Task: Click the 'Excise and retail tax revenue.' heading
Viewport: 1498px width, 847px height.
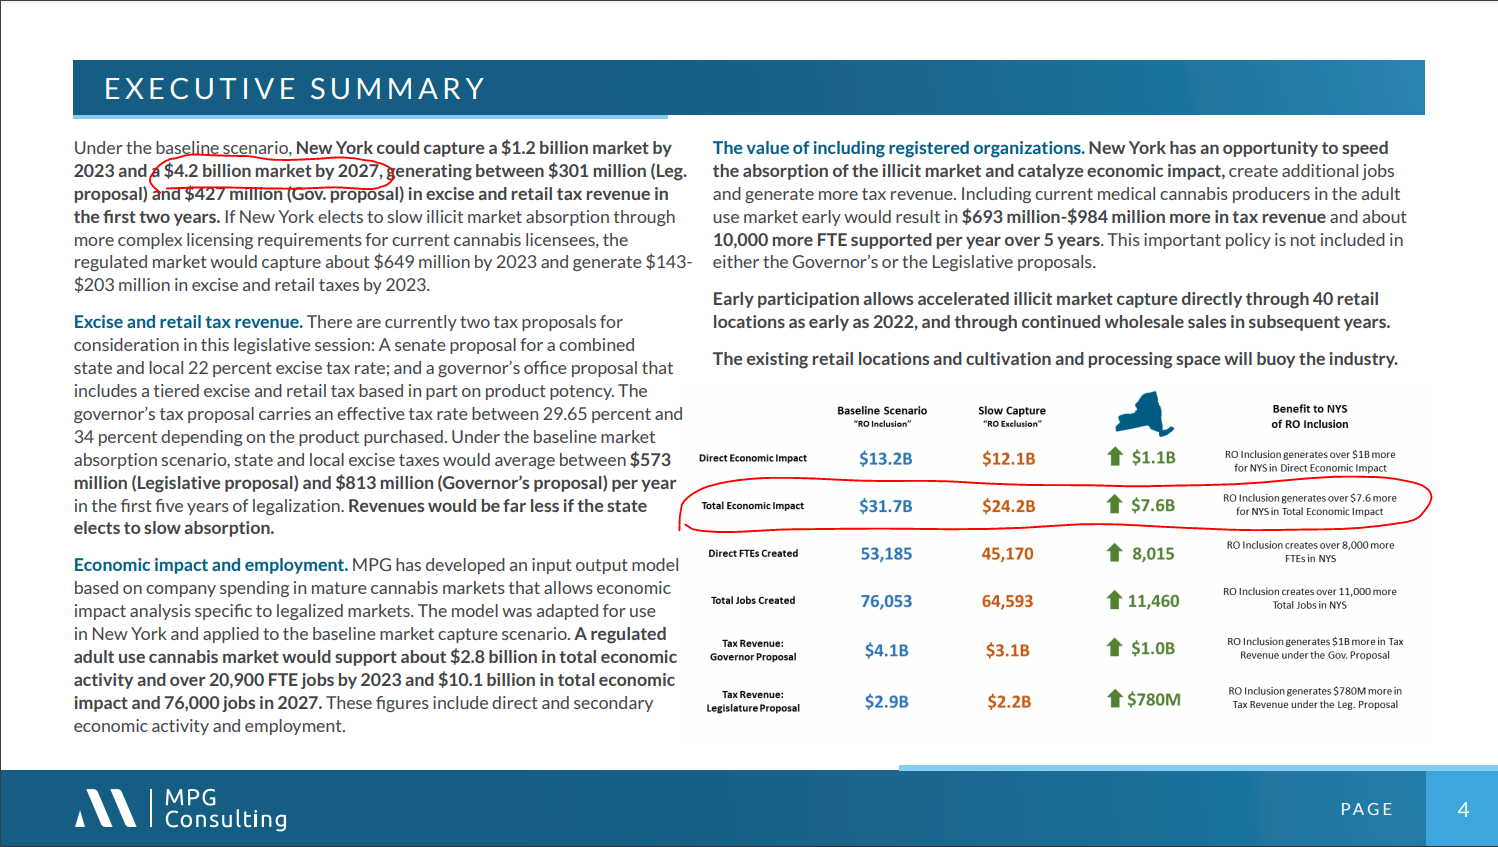Action: (188, 322)
